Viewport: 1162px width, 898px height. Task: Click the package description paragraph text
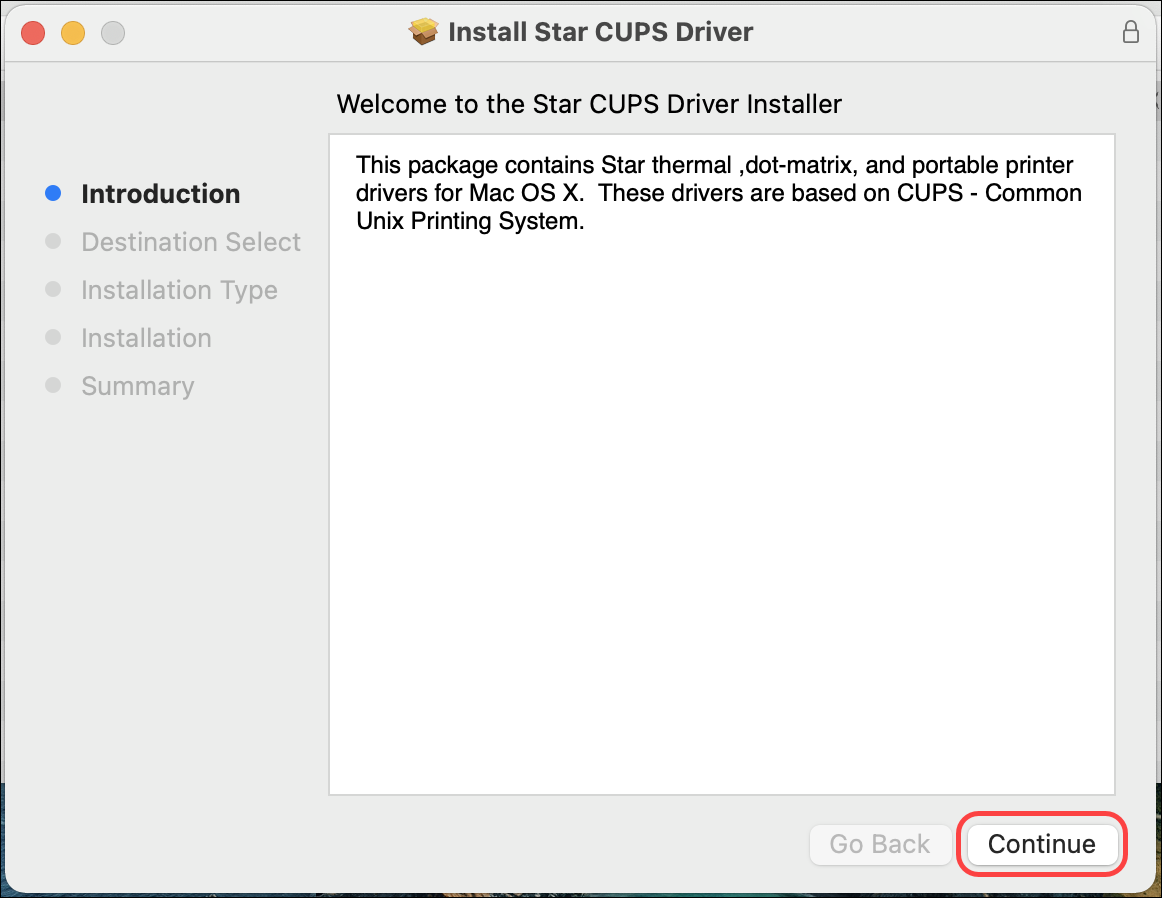click(719, 193)
